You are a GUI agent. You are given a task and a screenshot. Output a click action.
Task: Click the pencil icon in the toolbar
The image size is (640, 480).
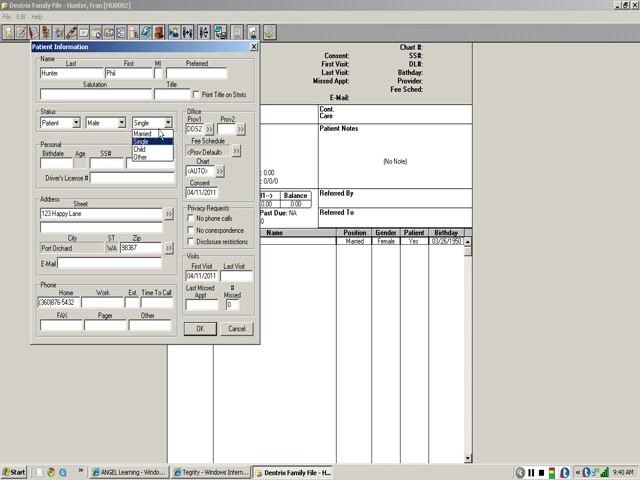pos(21,32)
